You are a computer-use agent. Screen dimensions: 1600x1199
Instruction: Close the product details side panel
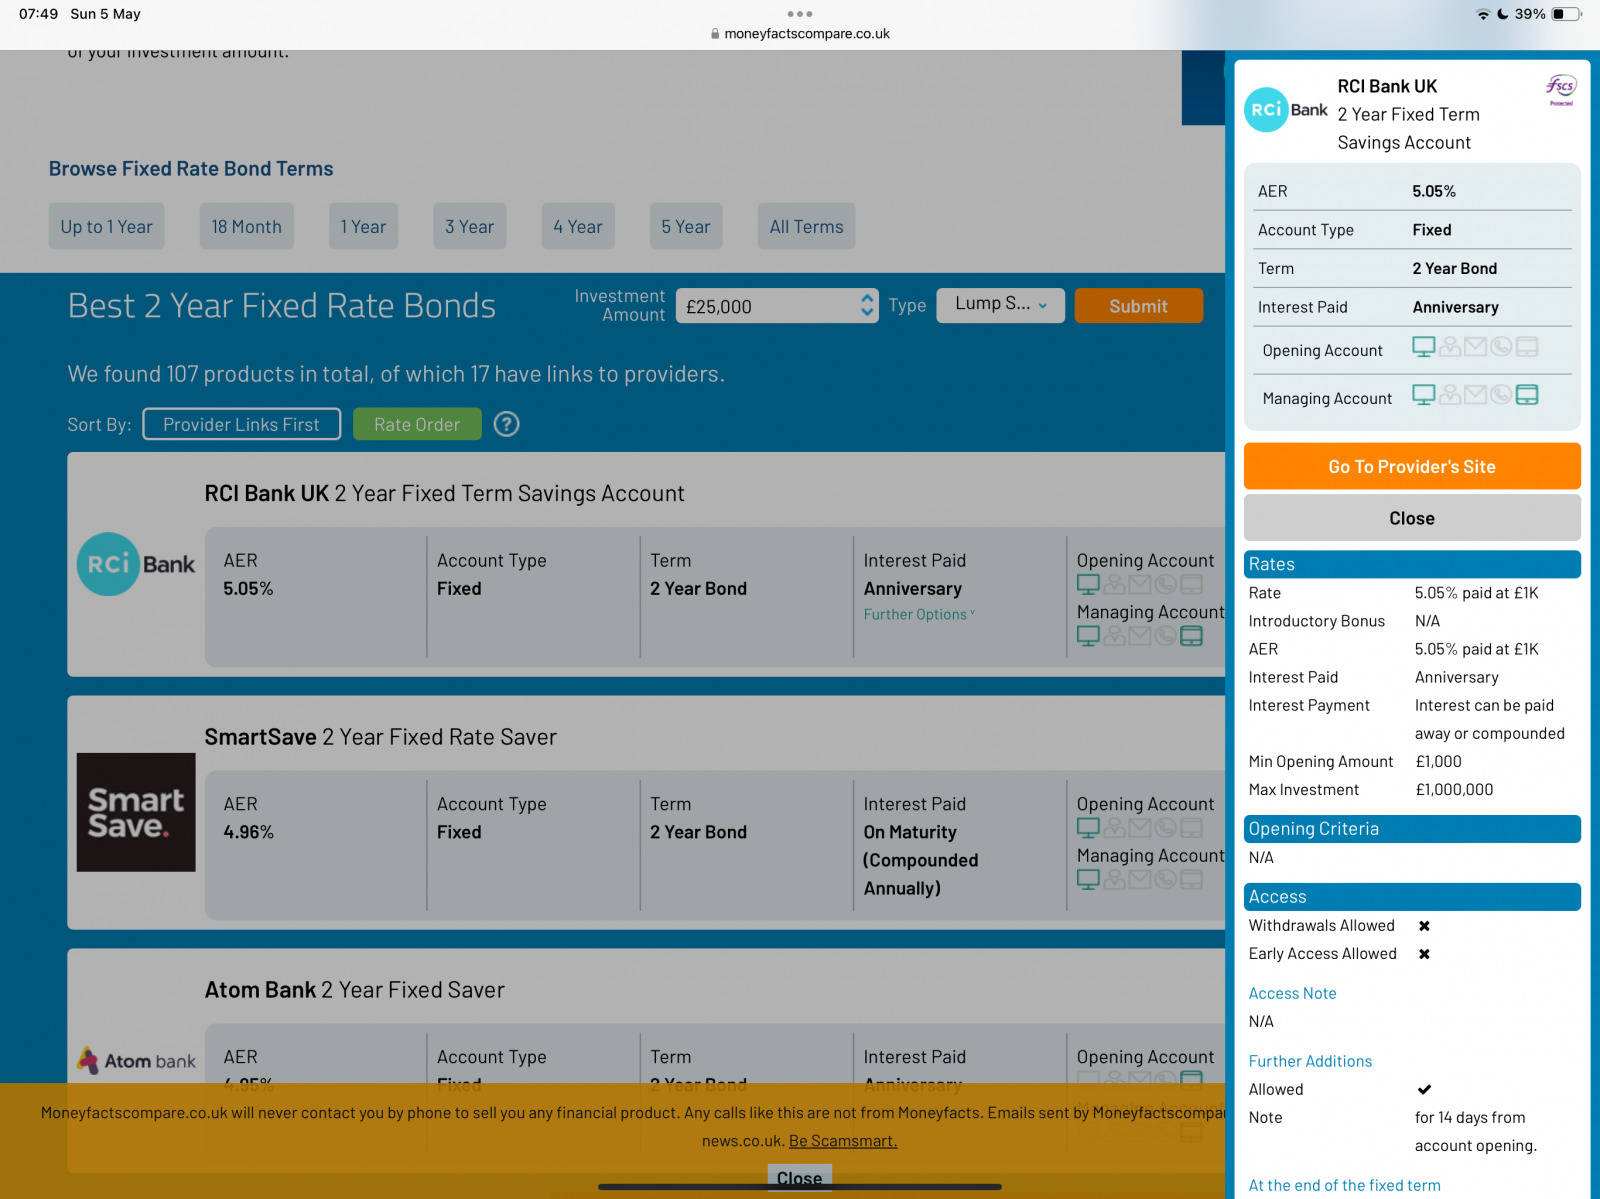tap(1412, 518)
